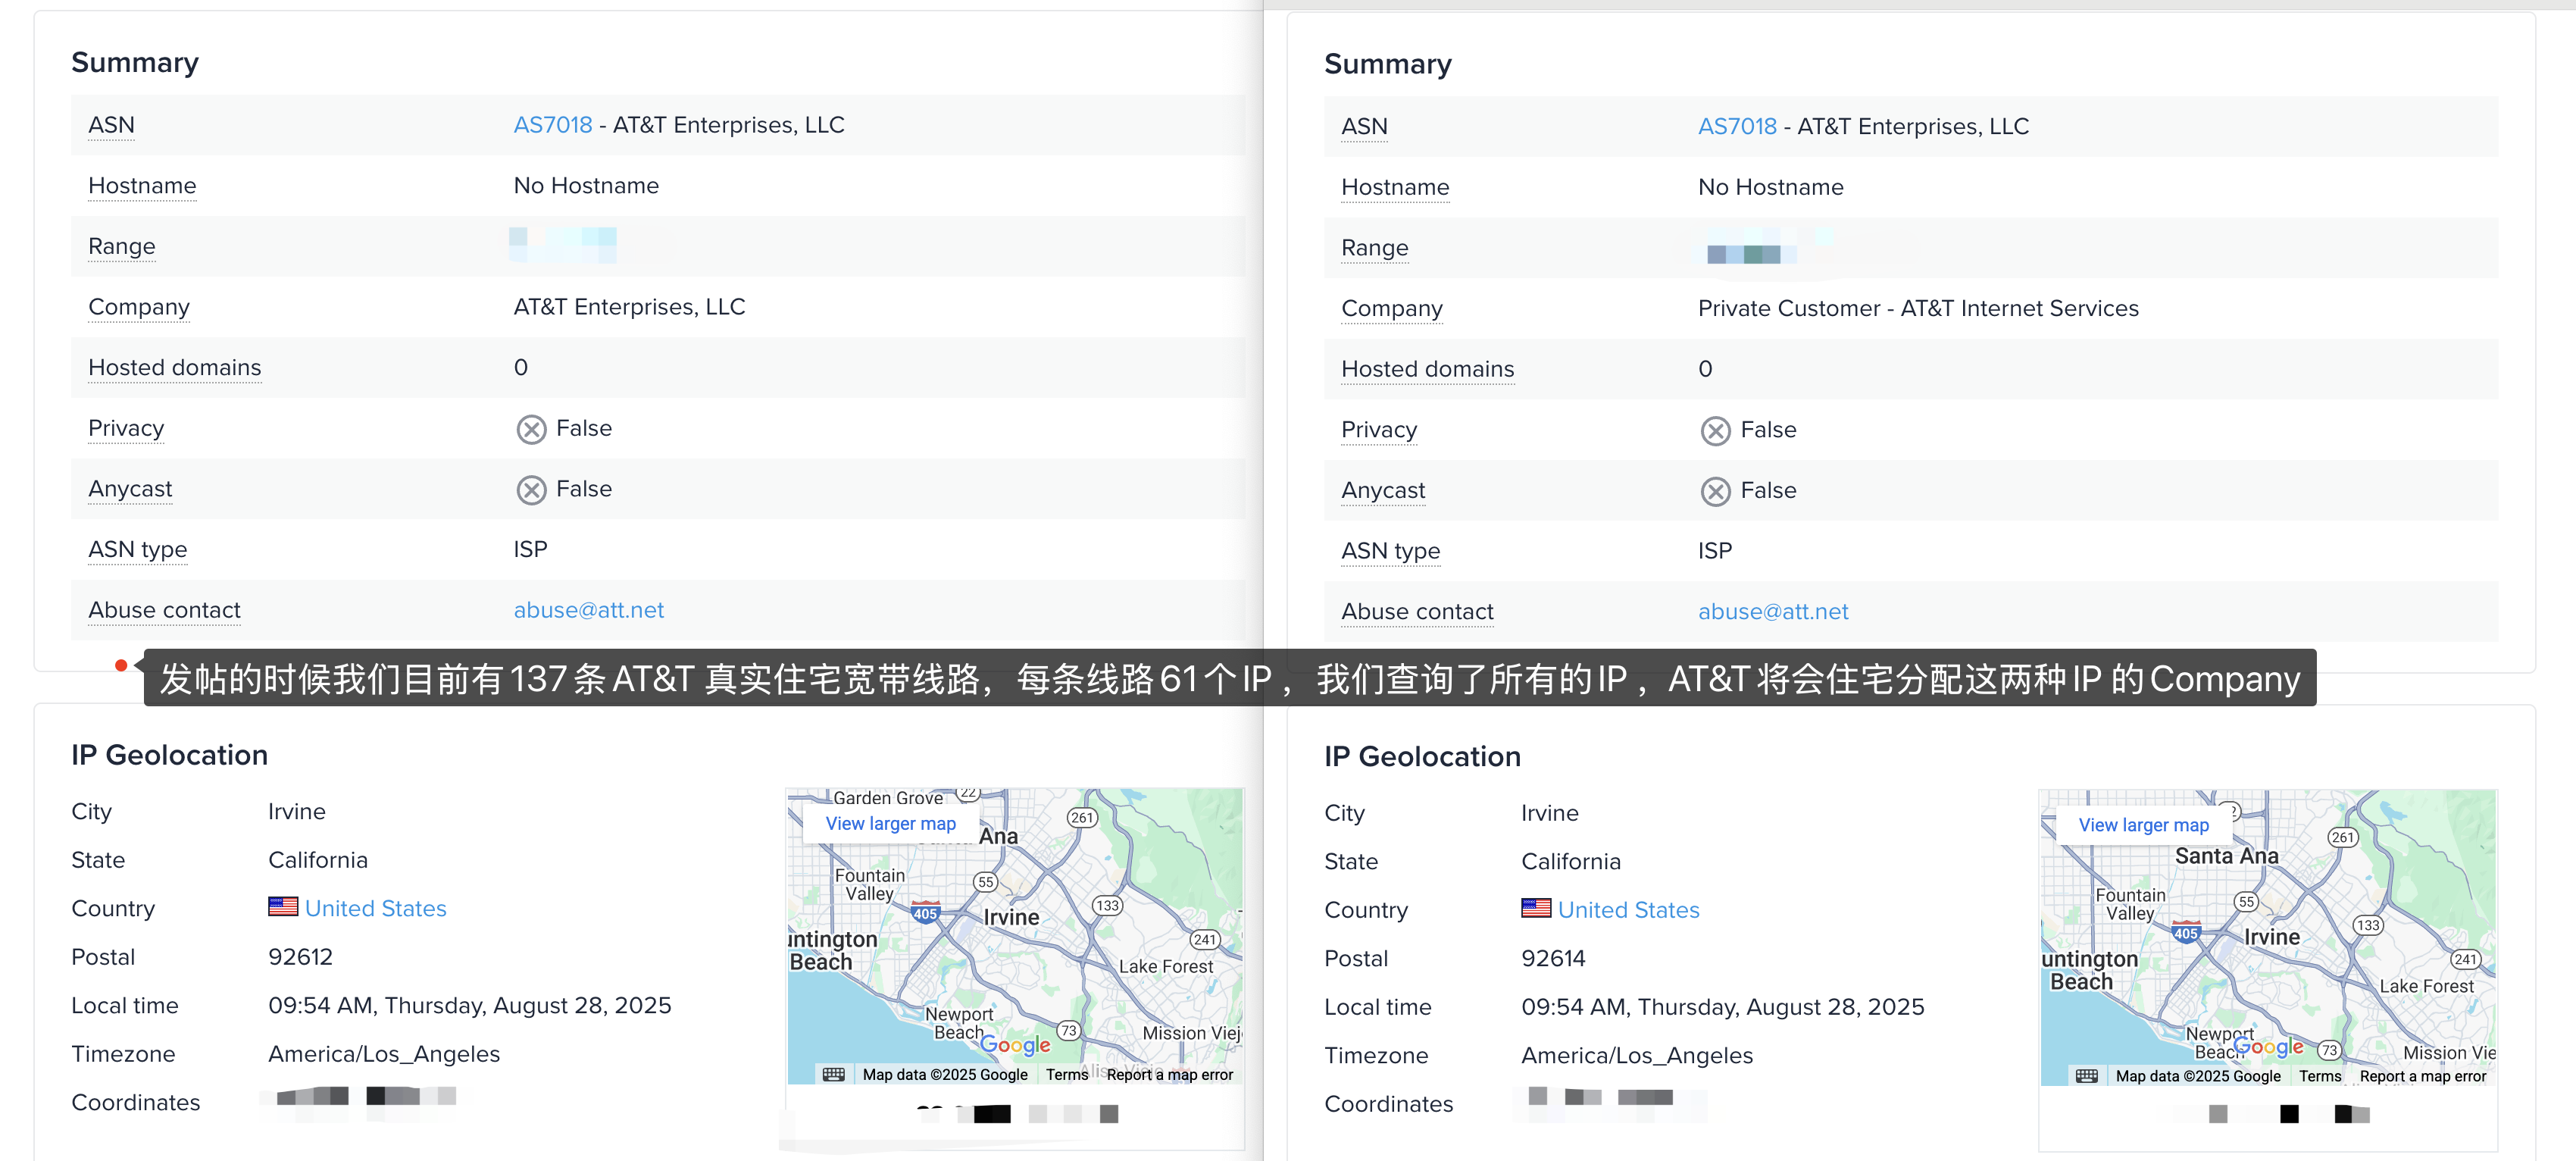
Task: Click the right Privacy False X icon
Action: point(1715,431)
